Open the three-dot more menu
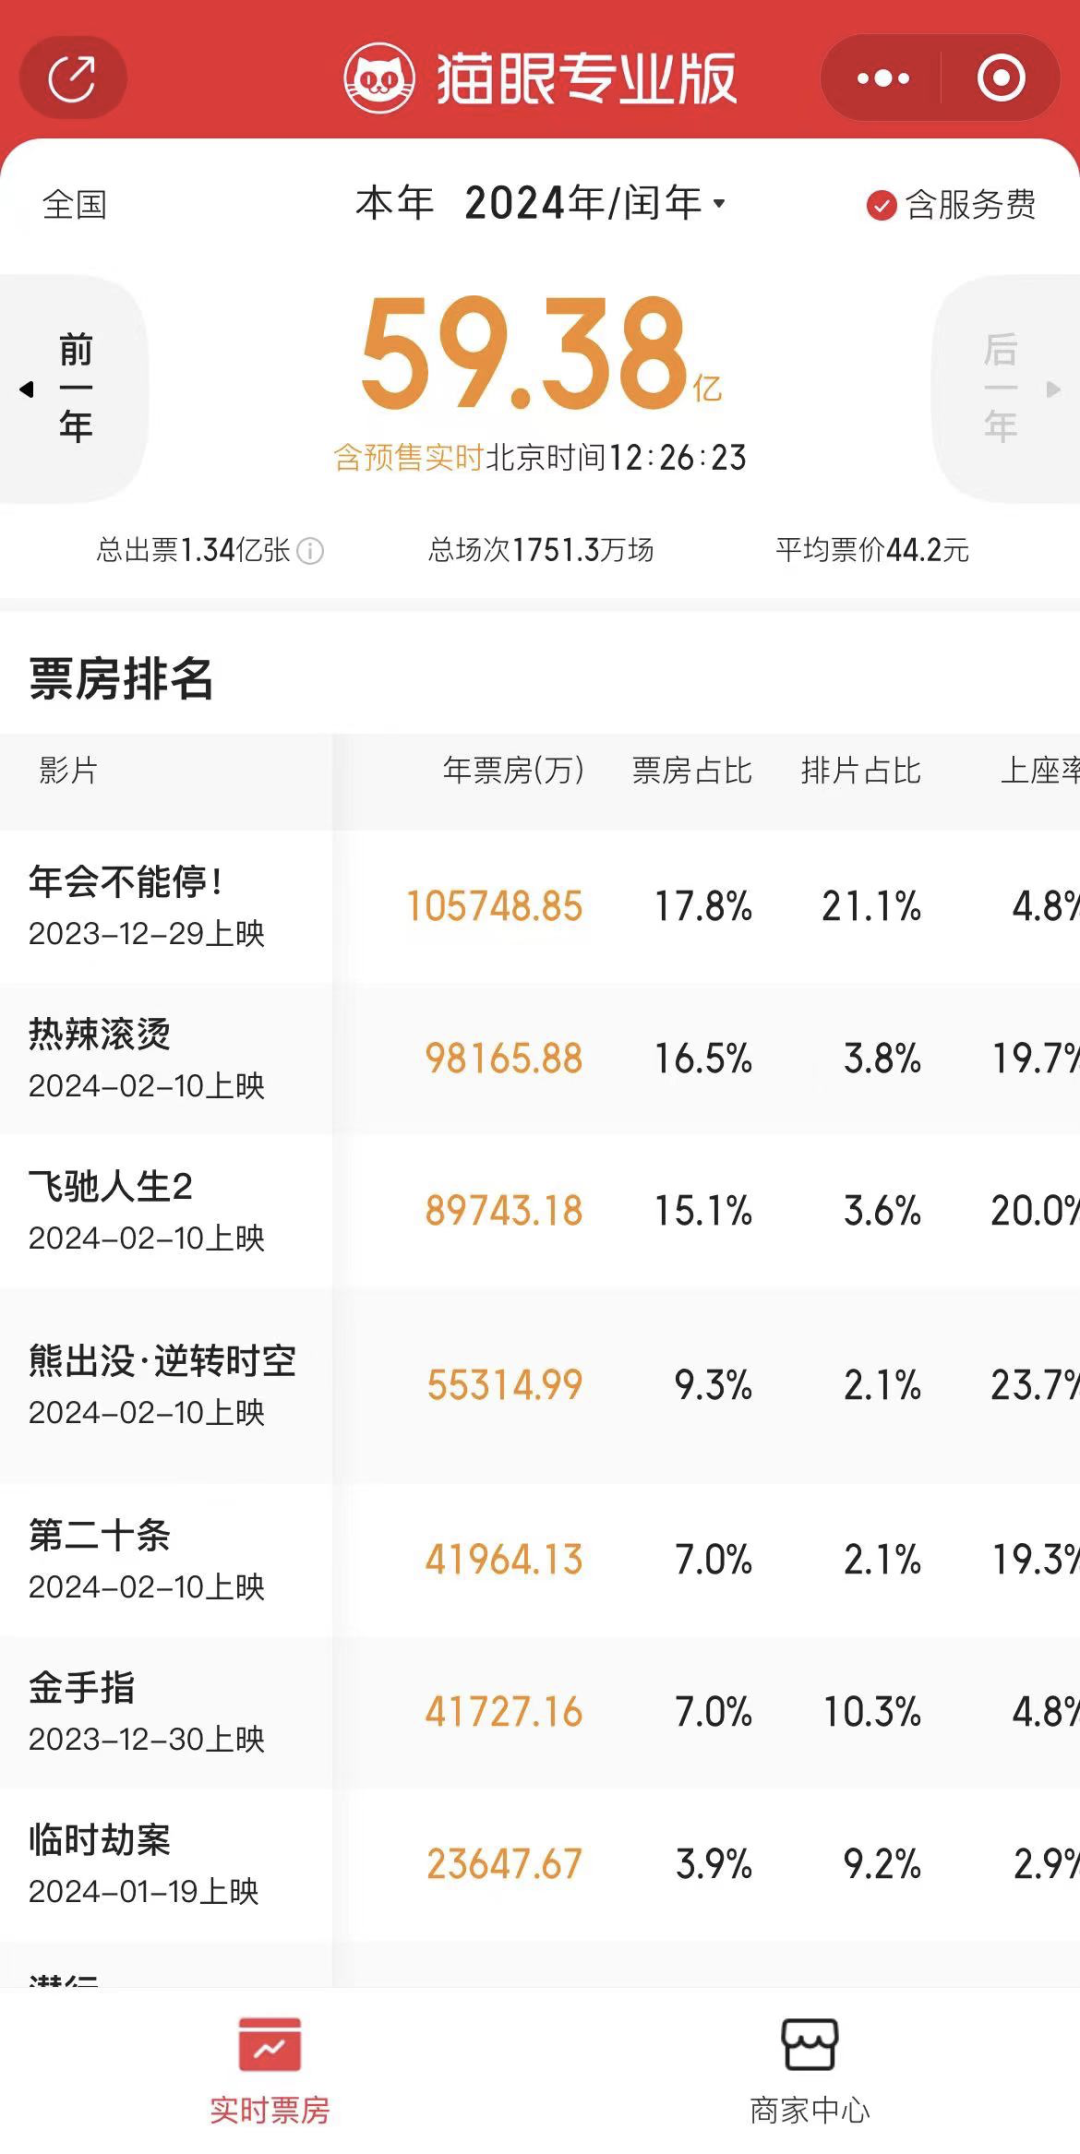 click(x=883, y=78)
